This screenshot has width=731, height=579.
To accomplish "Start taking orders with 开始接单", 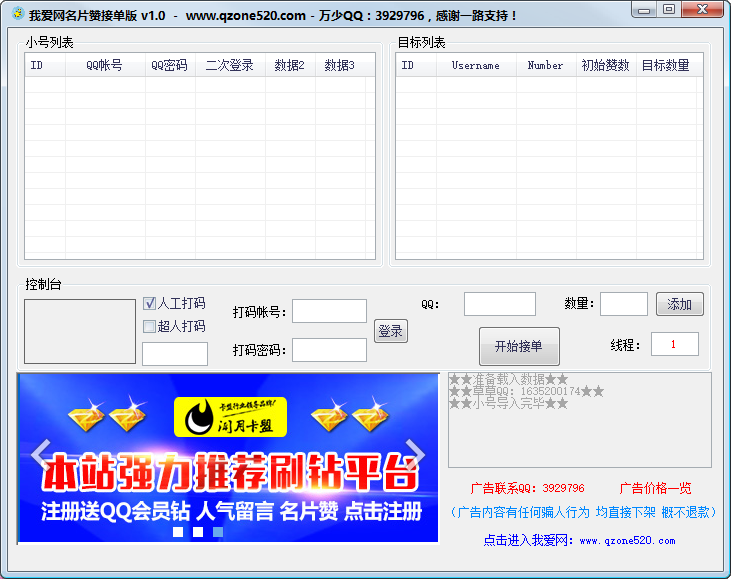I will pyautogui.click(x=519, y=346).
